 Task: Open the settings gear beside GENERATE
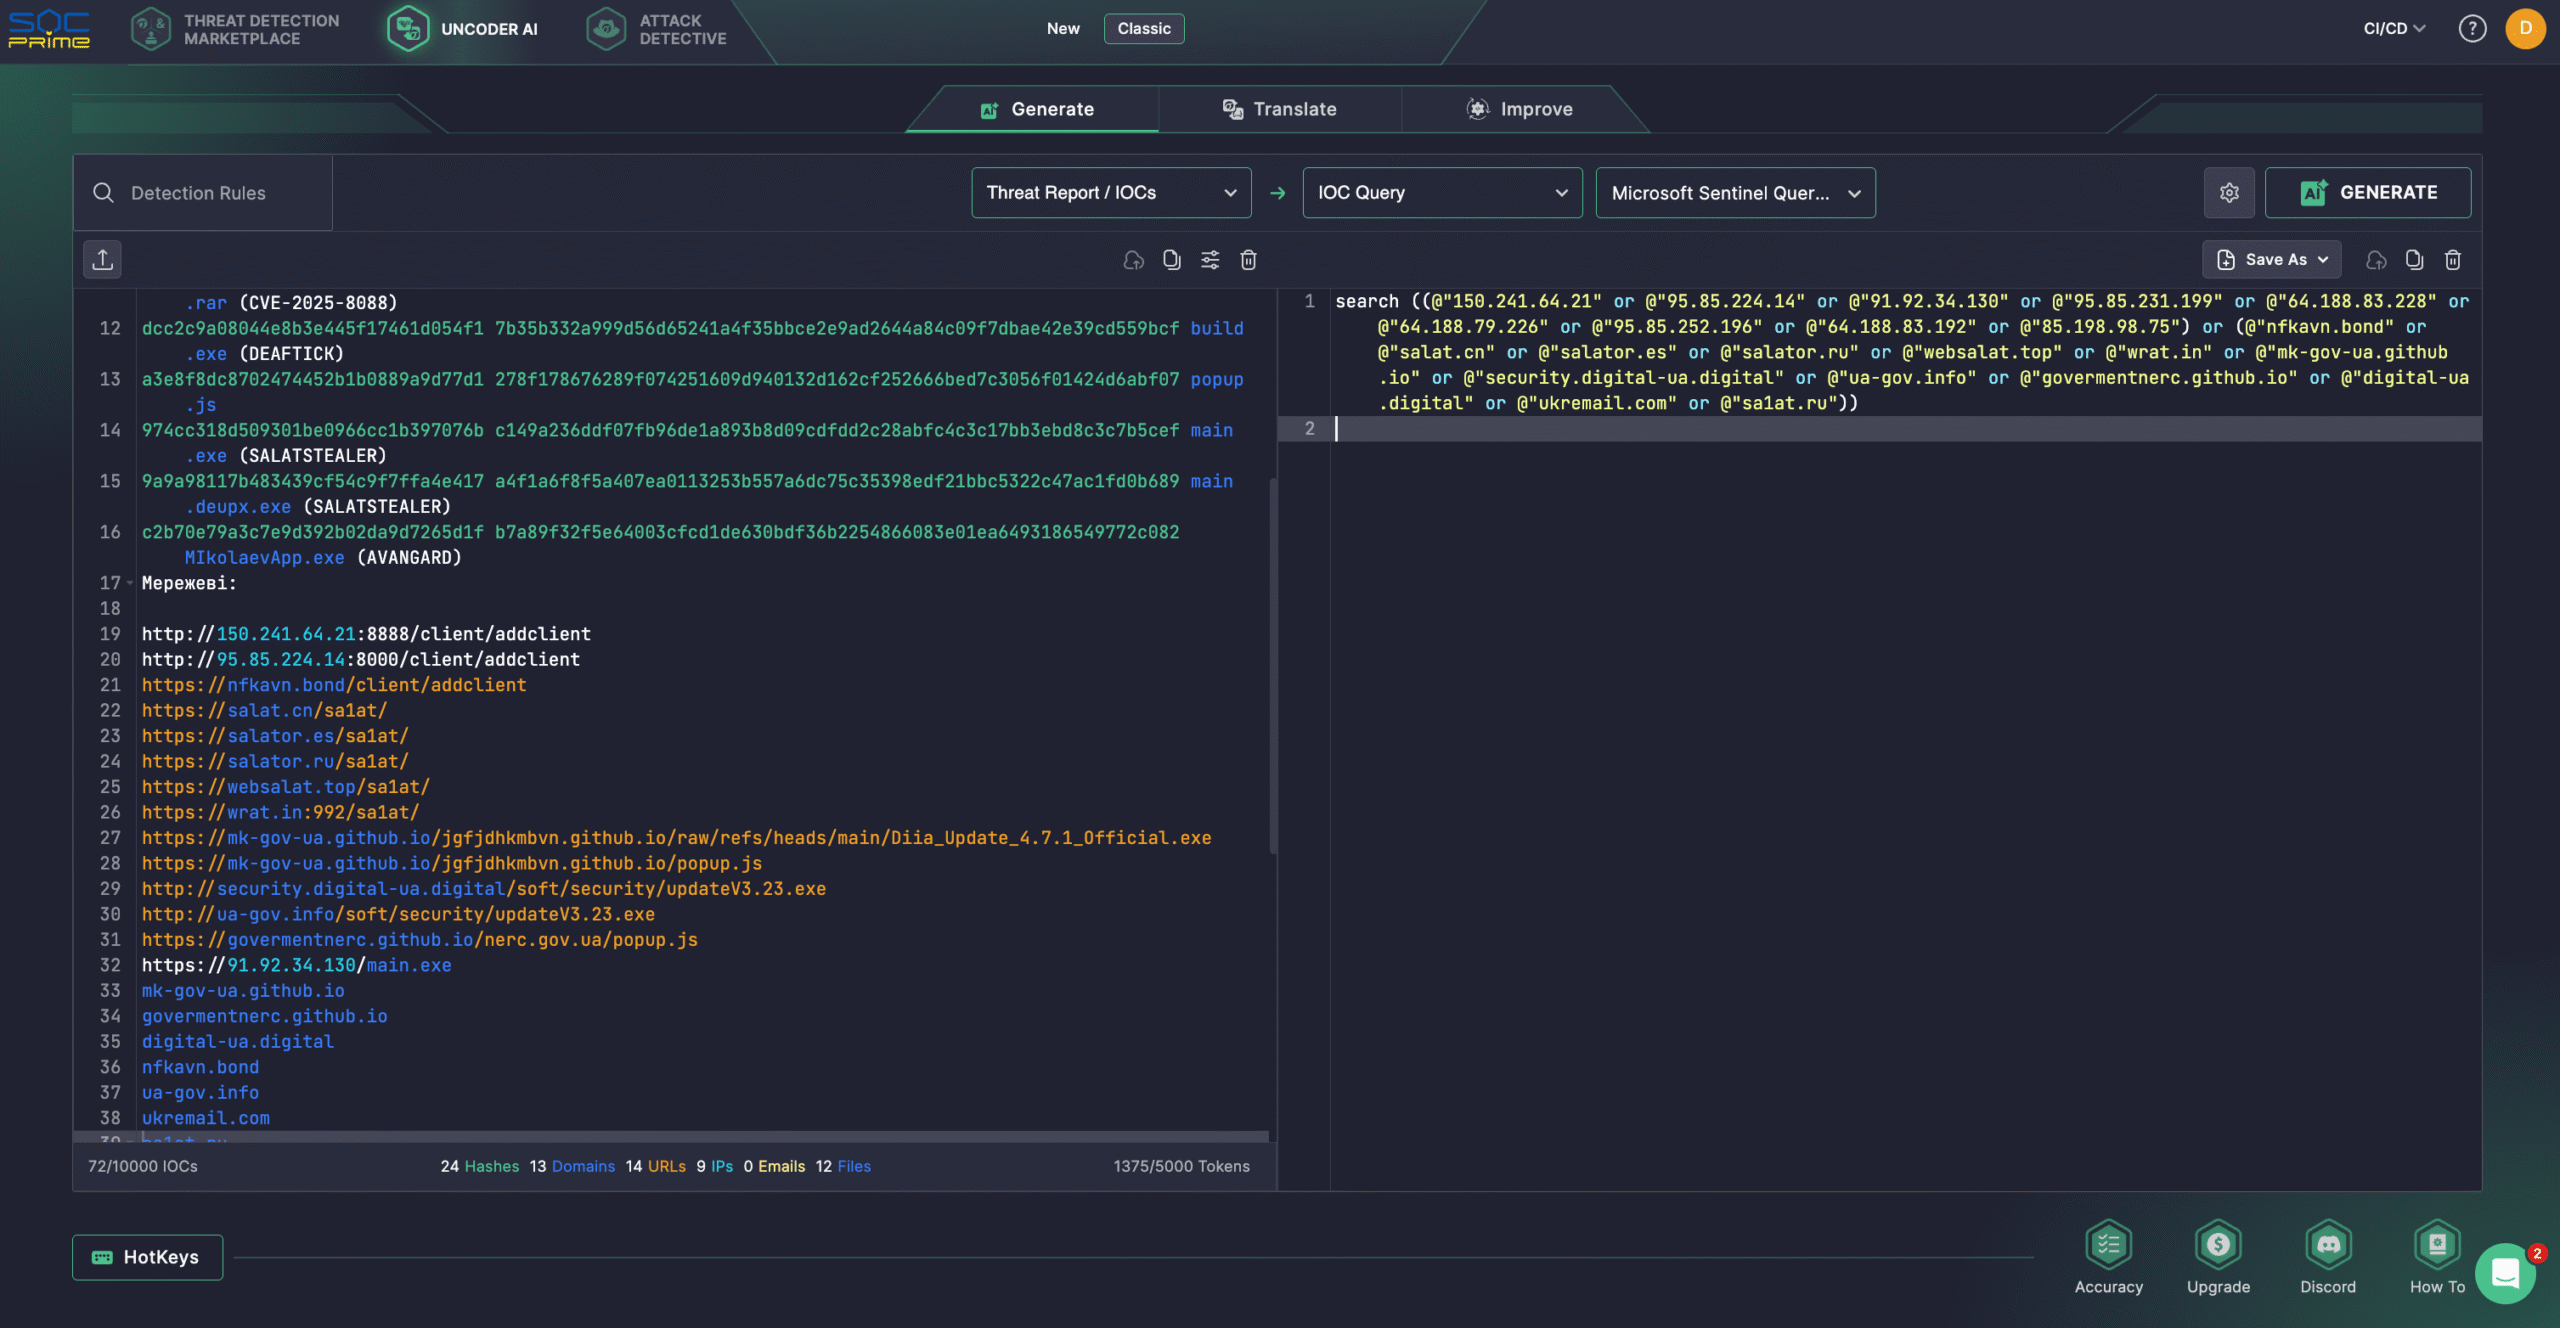[x=2229, y=192]
